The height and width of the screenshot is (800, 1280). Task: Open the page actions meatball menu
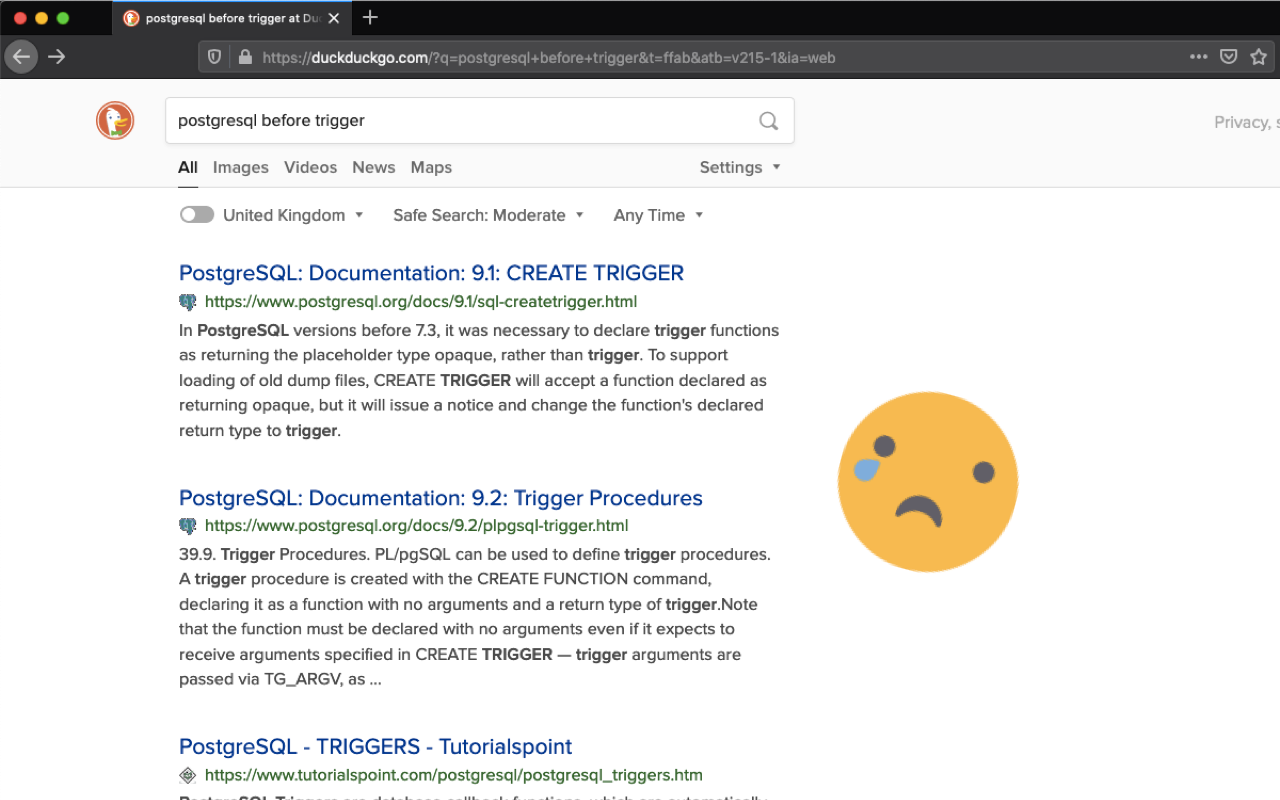[x=1199, y=56]
